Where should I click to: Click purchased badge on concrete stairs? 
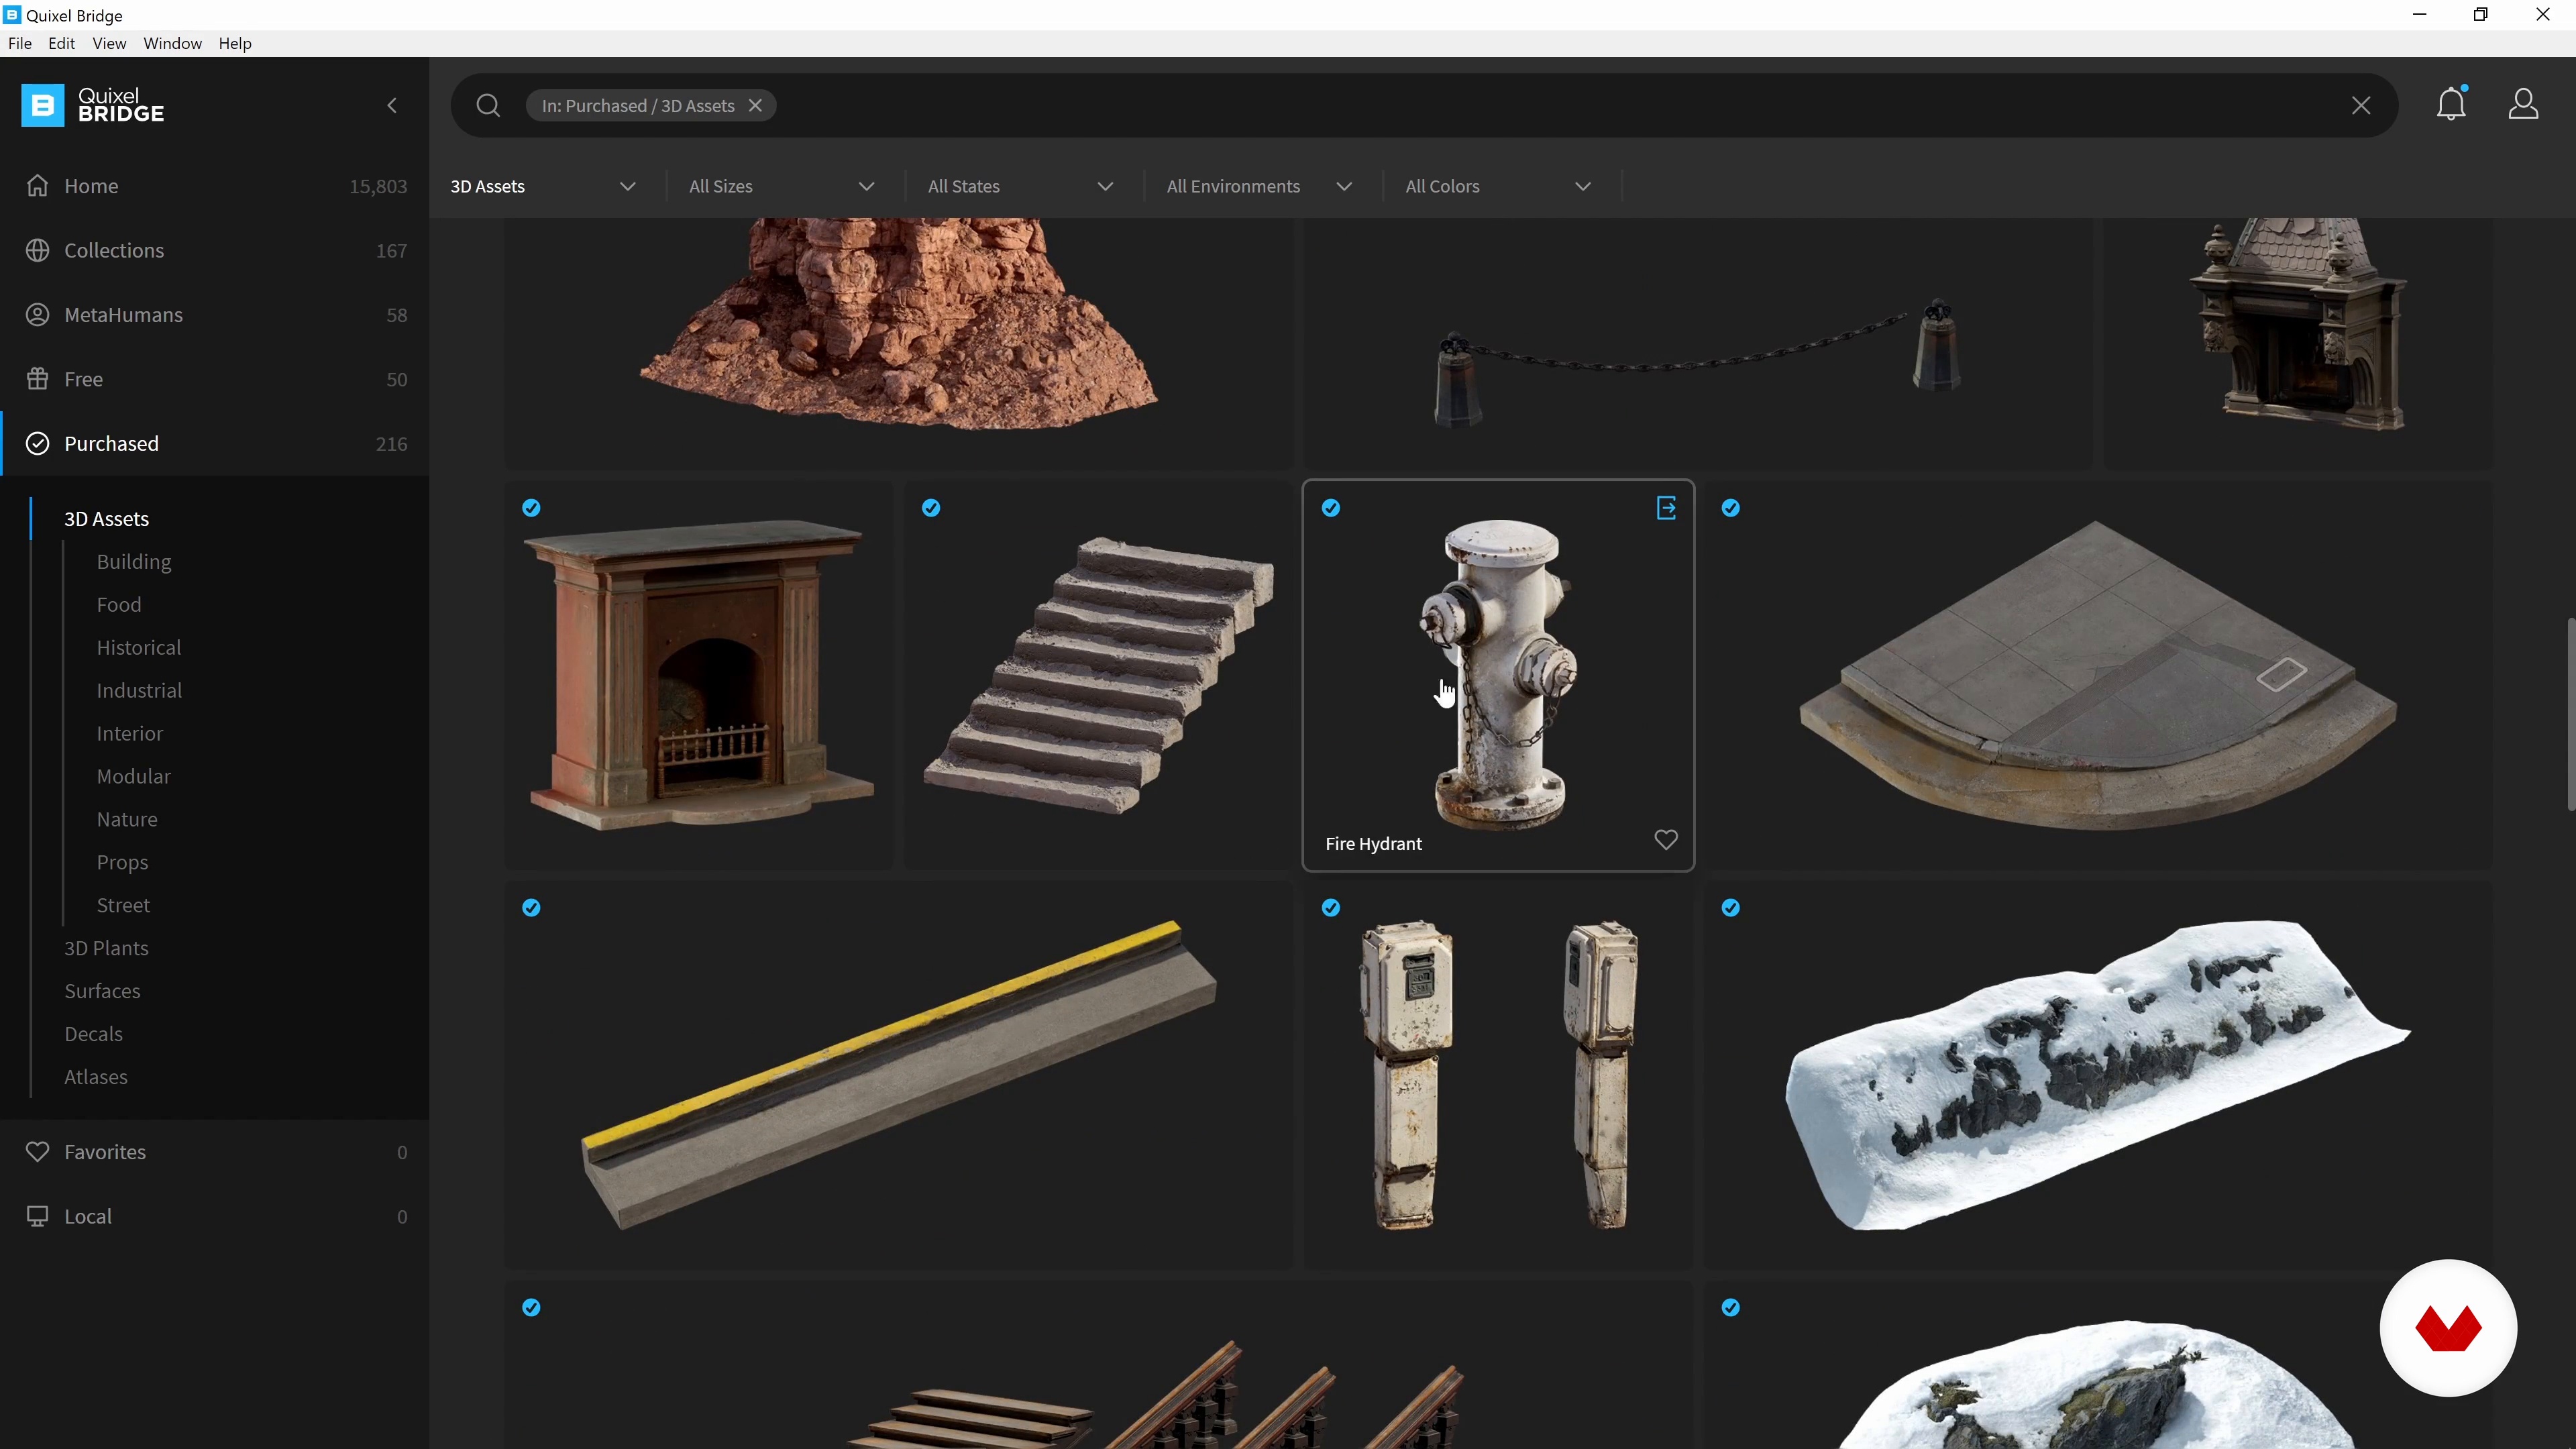[931, 508]
